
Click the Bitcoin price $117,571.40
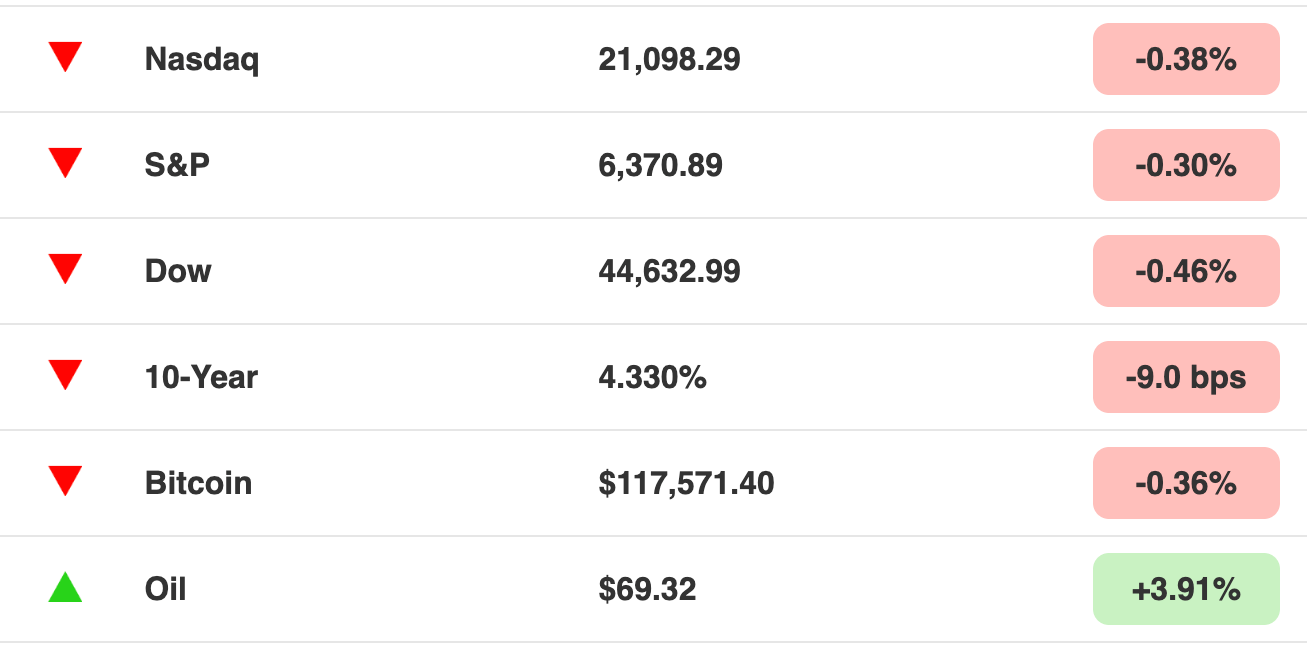click(686, 484)
